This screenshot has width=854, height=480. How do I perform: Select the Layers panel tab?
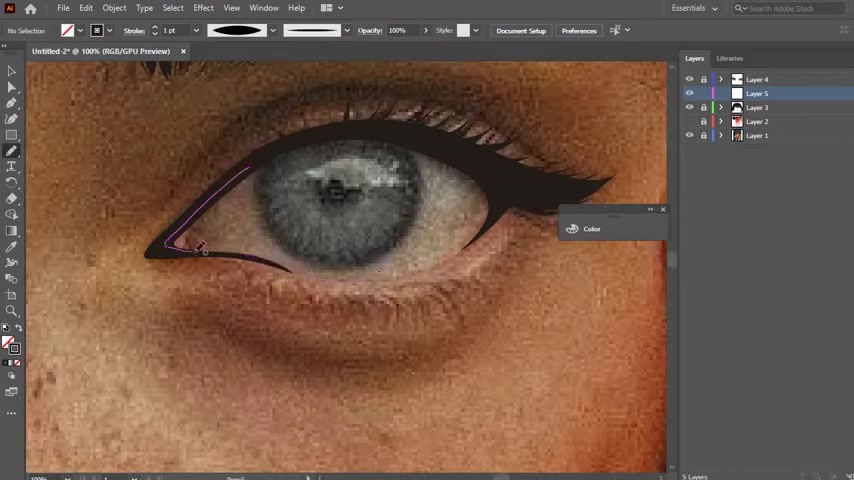point(694,58)
